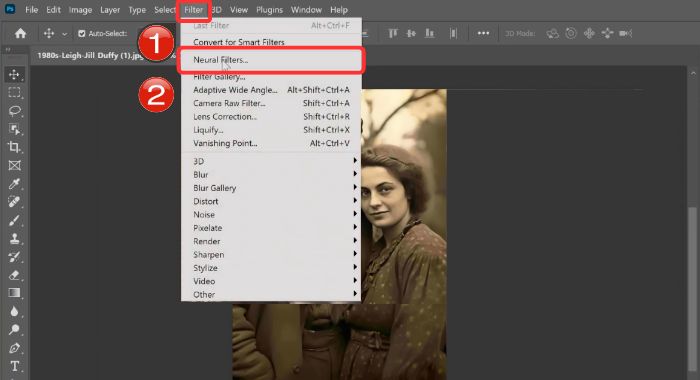Expand the 3D filter submenu

(x=271, y=161)
